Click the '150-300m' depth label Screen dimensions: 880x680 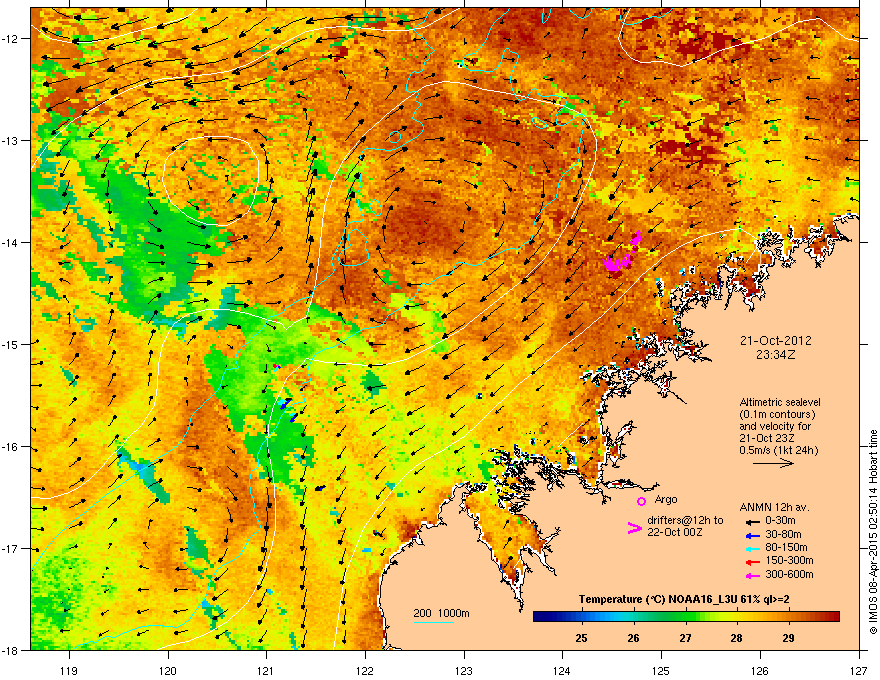789,560
